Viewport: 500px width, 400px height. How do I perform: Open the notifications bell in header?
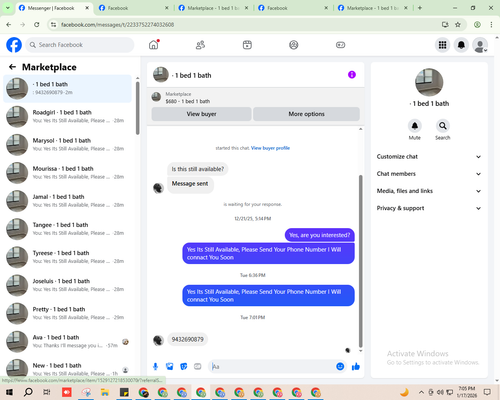coord(461,45)
